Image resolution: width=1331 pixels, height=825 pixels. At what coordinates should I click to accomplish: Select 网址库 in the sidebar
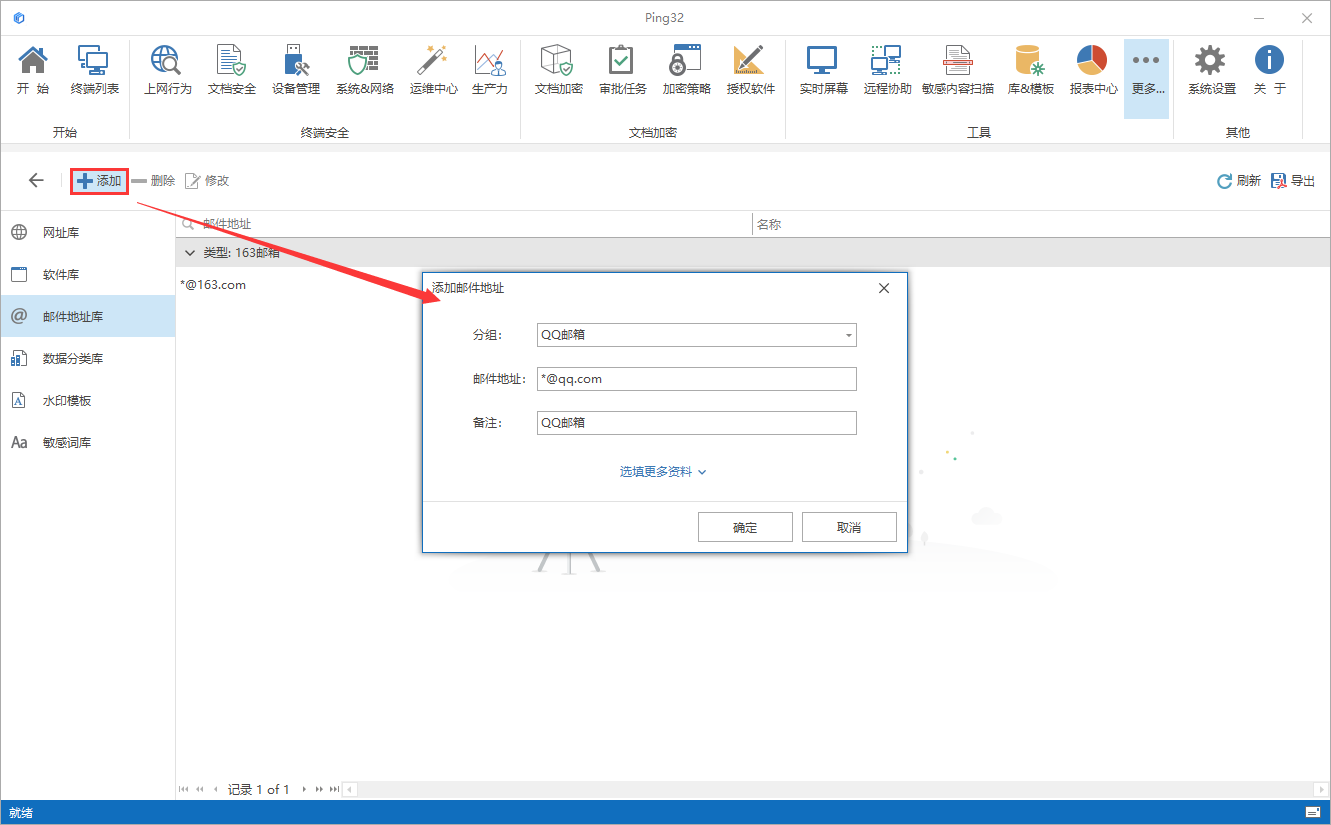tap(88, 232)
